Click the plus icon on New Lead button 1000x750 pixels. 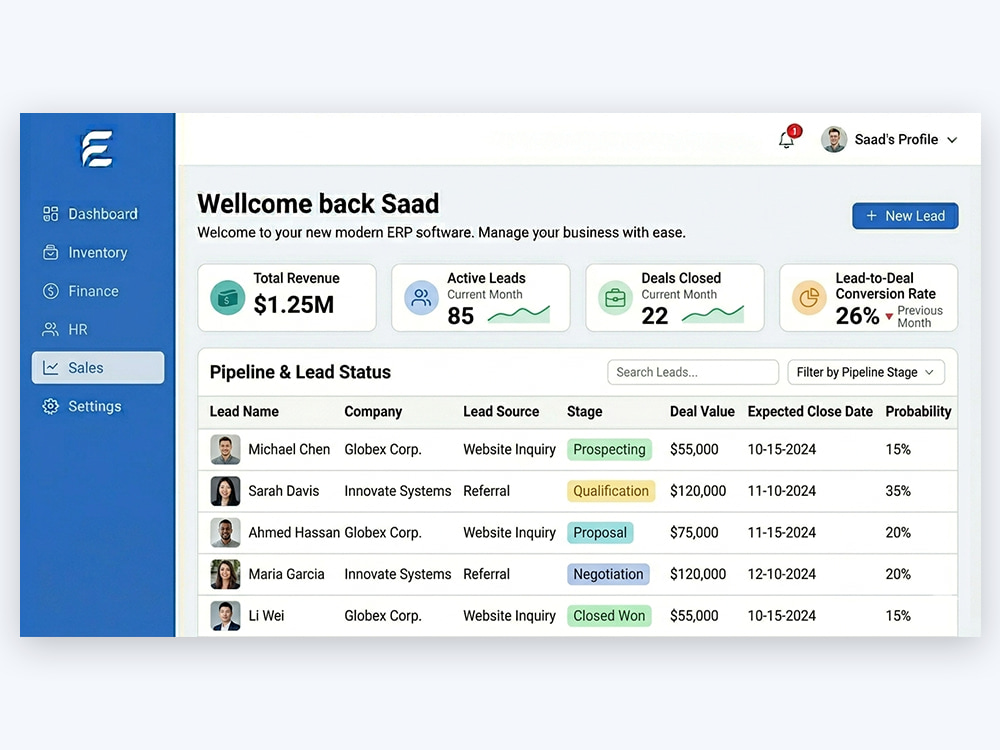coord(871,216)
